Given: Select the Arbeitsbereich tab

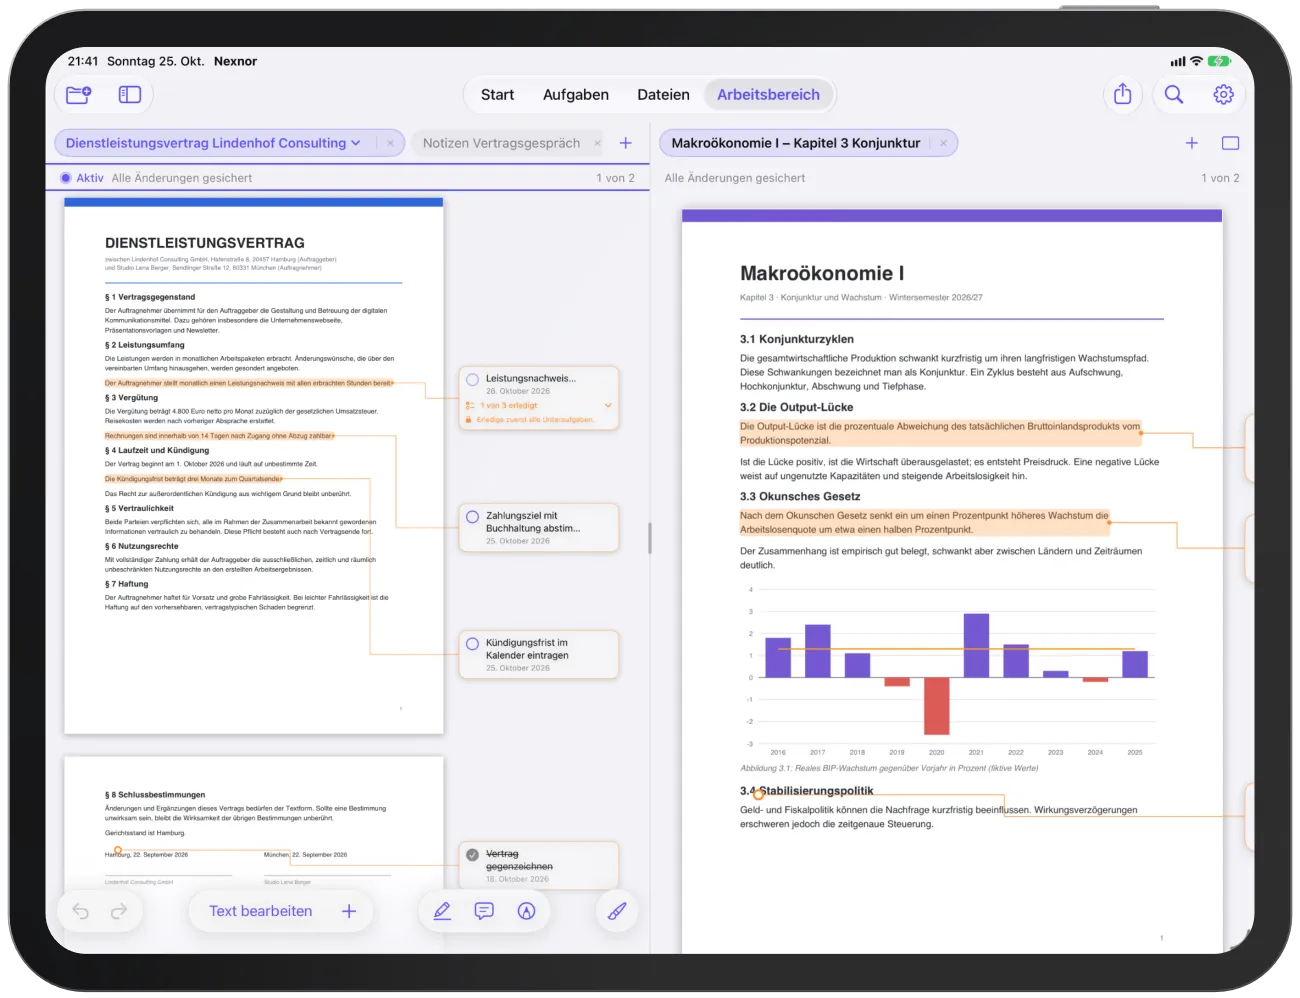Looking at the screenshot, I should pos(768,95).
